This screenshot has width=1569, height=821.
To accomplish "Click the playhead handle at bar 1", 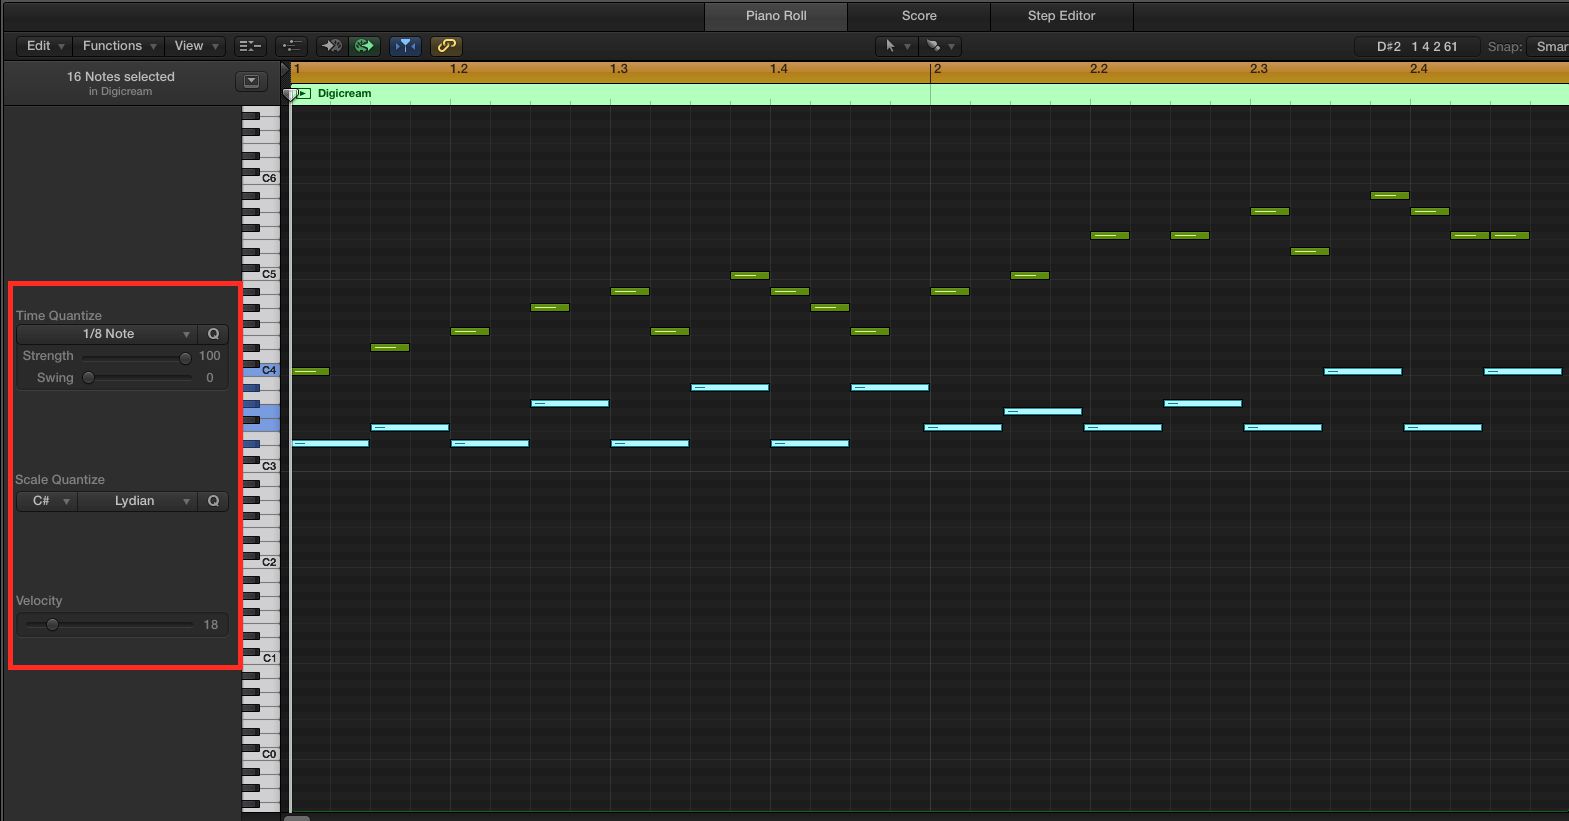I will (290, 94).
